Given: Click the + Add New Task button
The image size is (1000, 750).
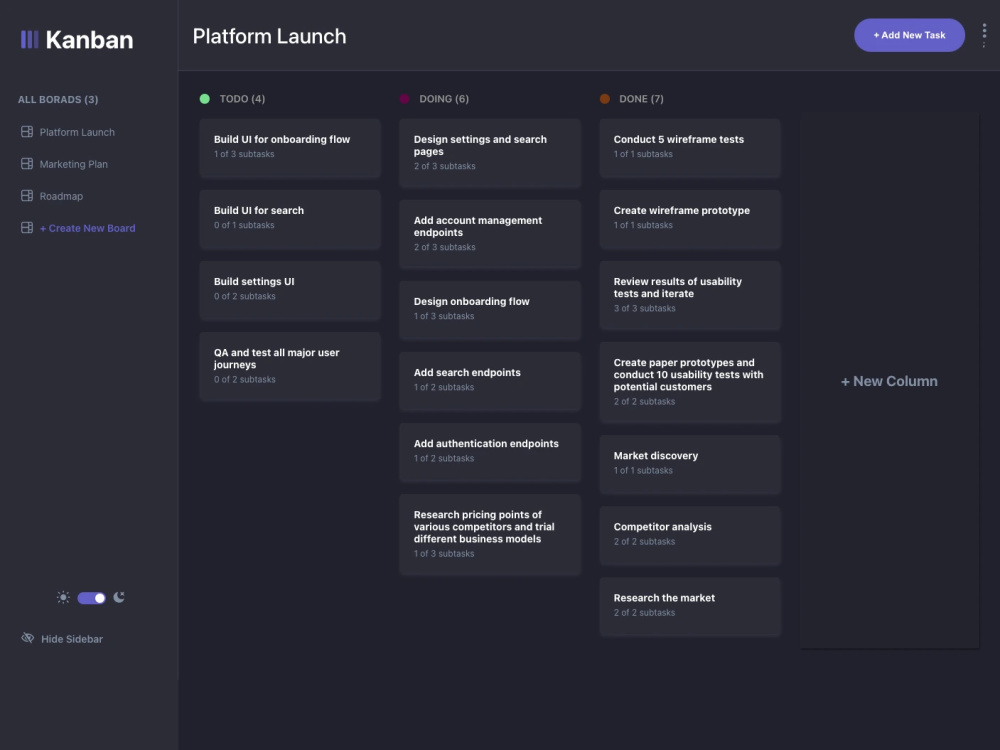Looking at the screenshot, I should coord(909,35).
